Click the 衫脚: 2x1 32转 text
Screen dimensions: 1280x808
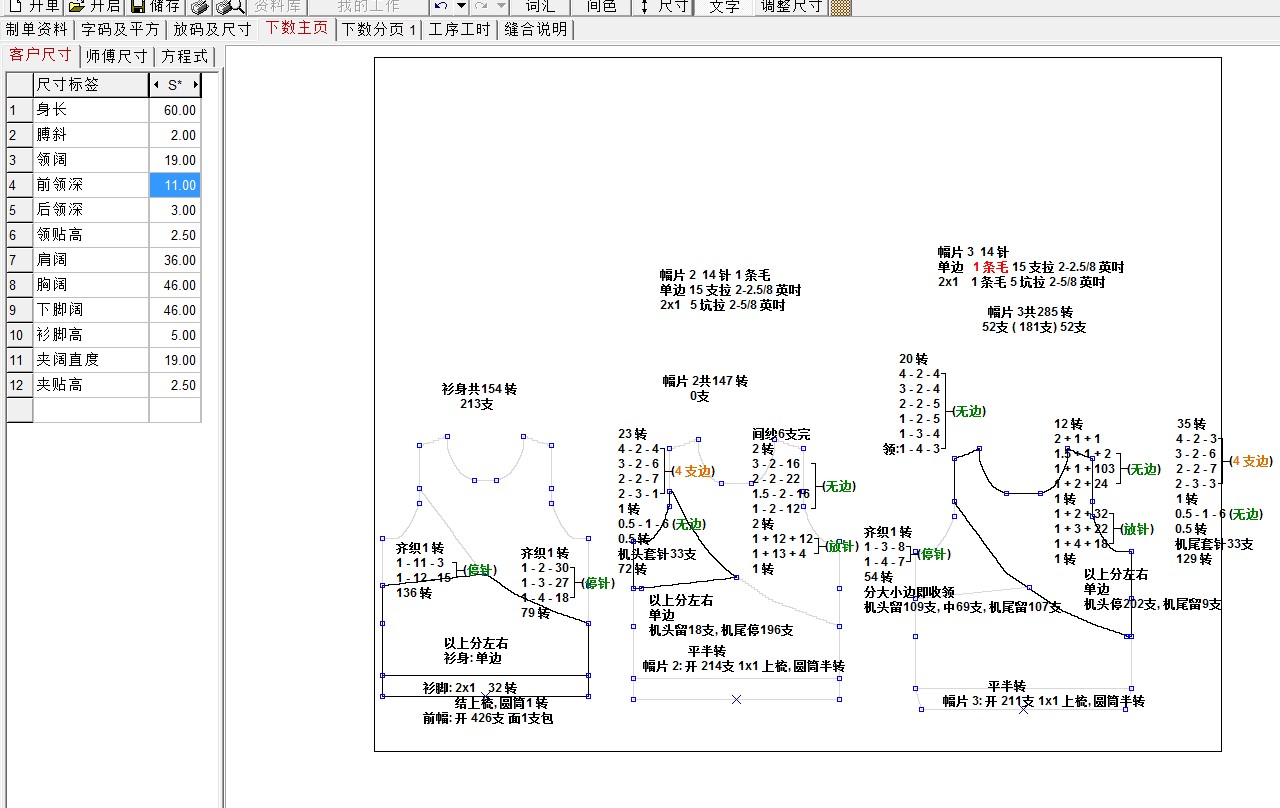(x=469, y=688)
